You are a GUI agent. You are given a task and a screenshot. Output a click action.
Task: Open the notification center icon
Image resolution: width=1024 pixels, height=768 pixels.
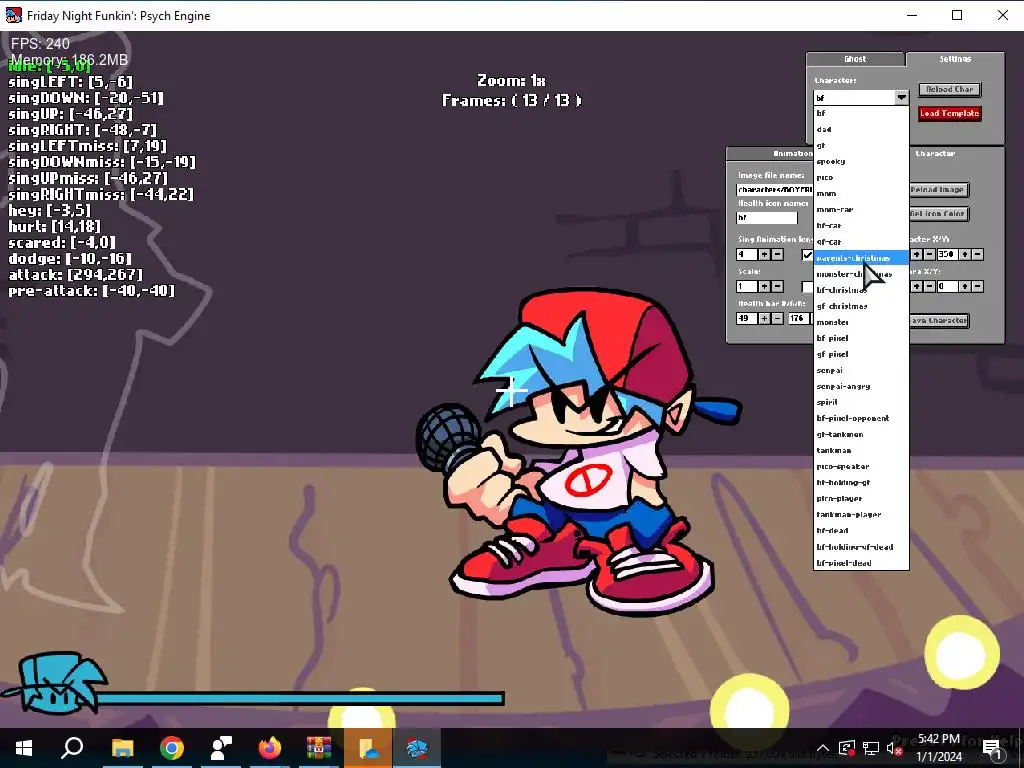pyautogui.click(x=992, y=750)
